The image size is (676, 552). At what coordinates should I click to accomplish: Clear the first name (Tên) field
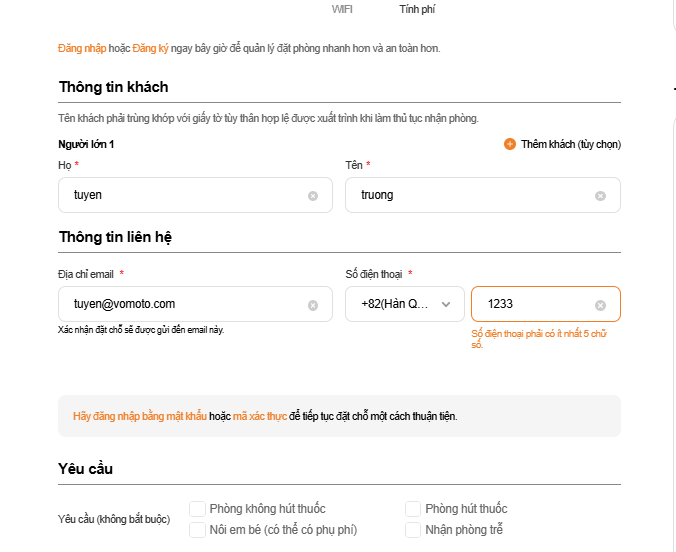(x=600, y=196)
